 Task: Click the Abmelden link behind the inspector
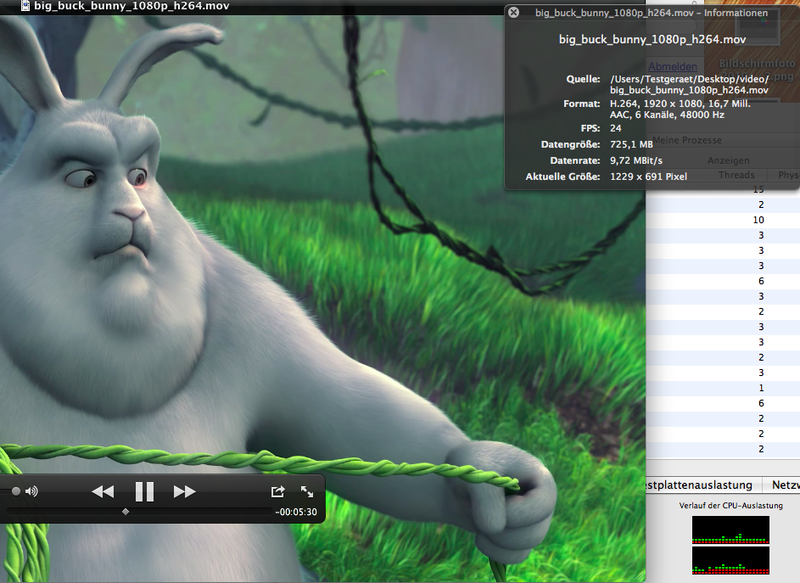pyautogui.click(x=672, y=66)
